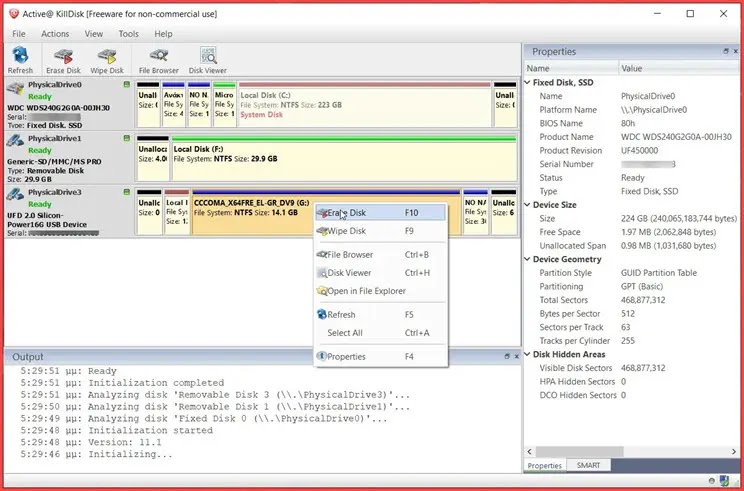Undock the Output panel
744x491 pixels.
[x=507, y=356]
